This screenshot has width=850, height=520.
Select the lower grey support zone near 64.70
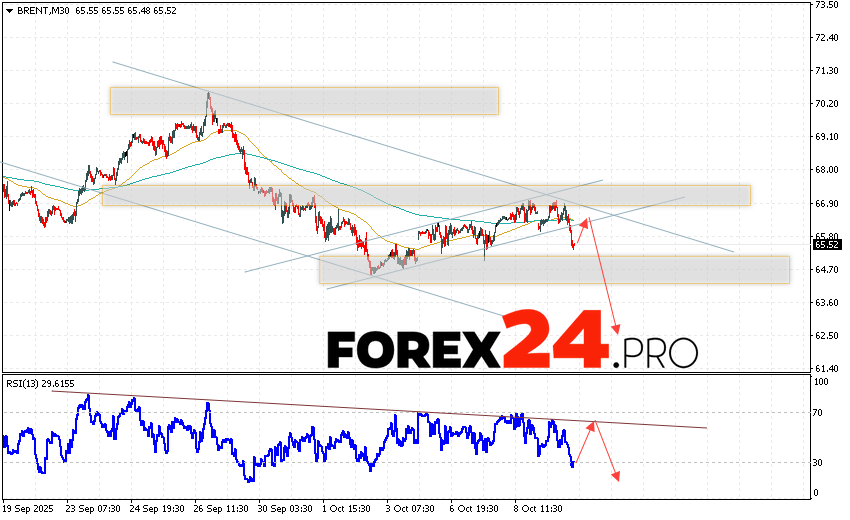point(553,270)
